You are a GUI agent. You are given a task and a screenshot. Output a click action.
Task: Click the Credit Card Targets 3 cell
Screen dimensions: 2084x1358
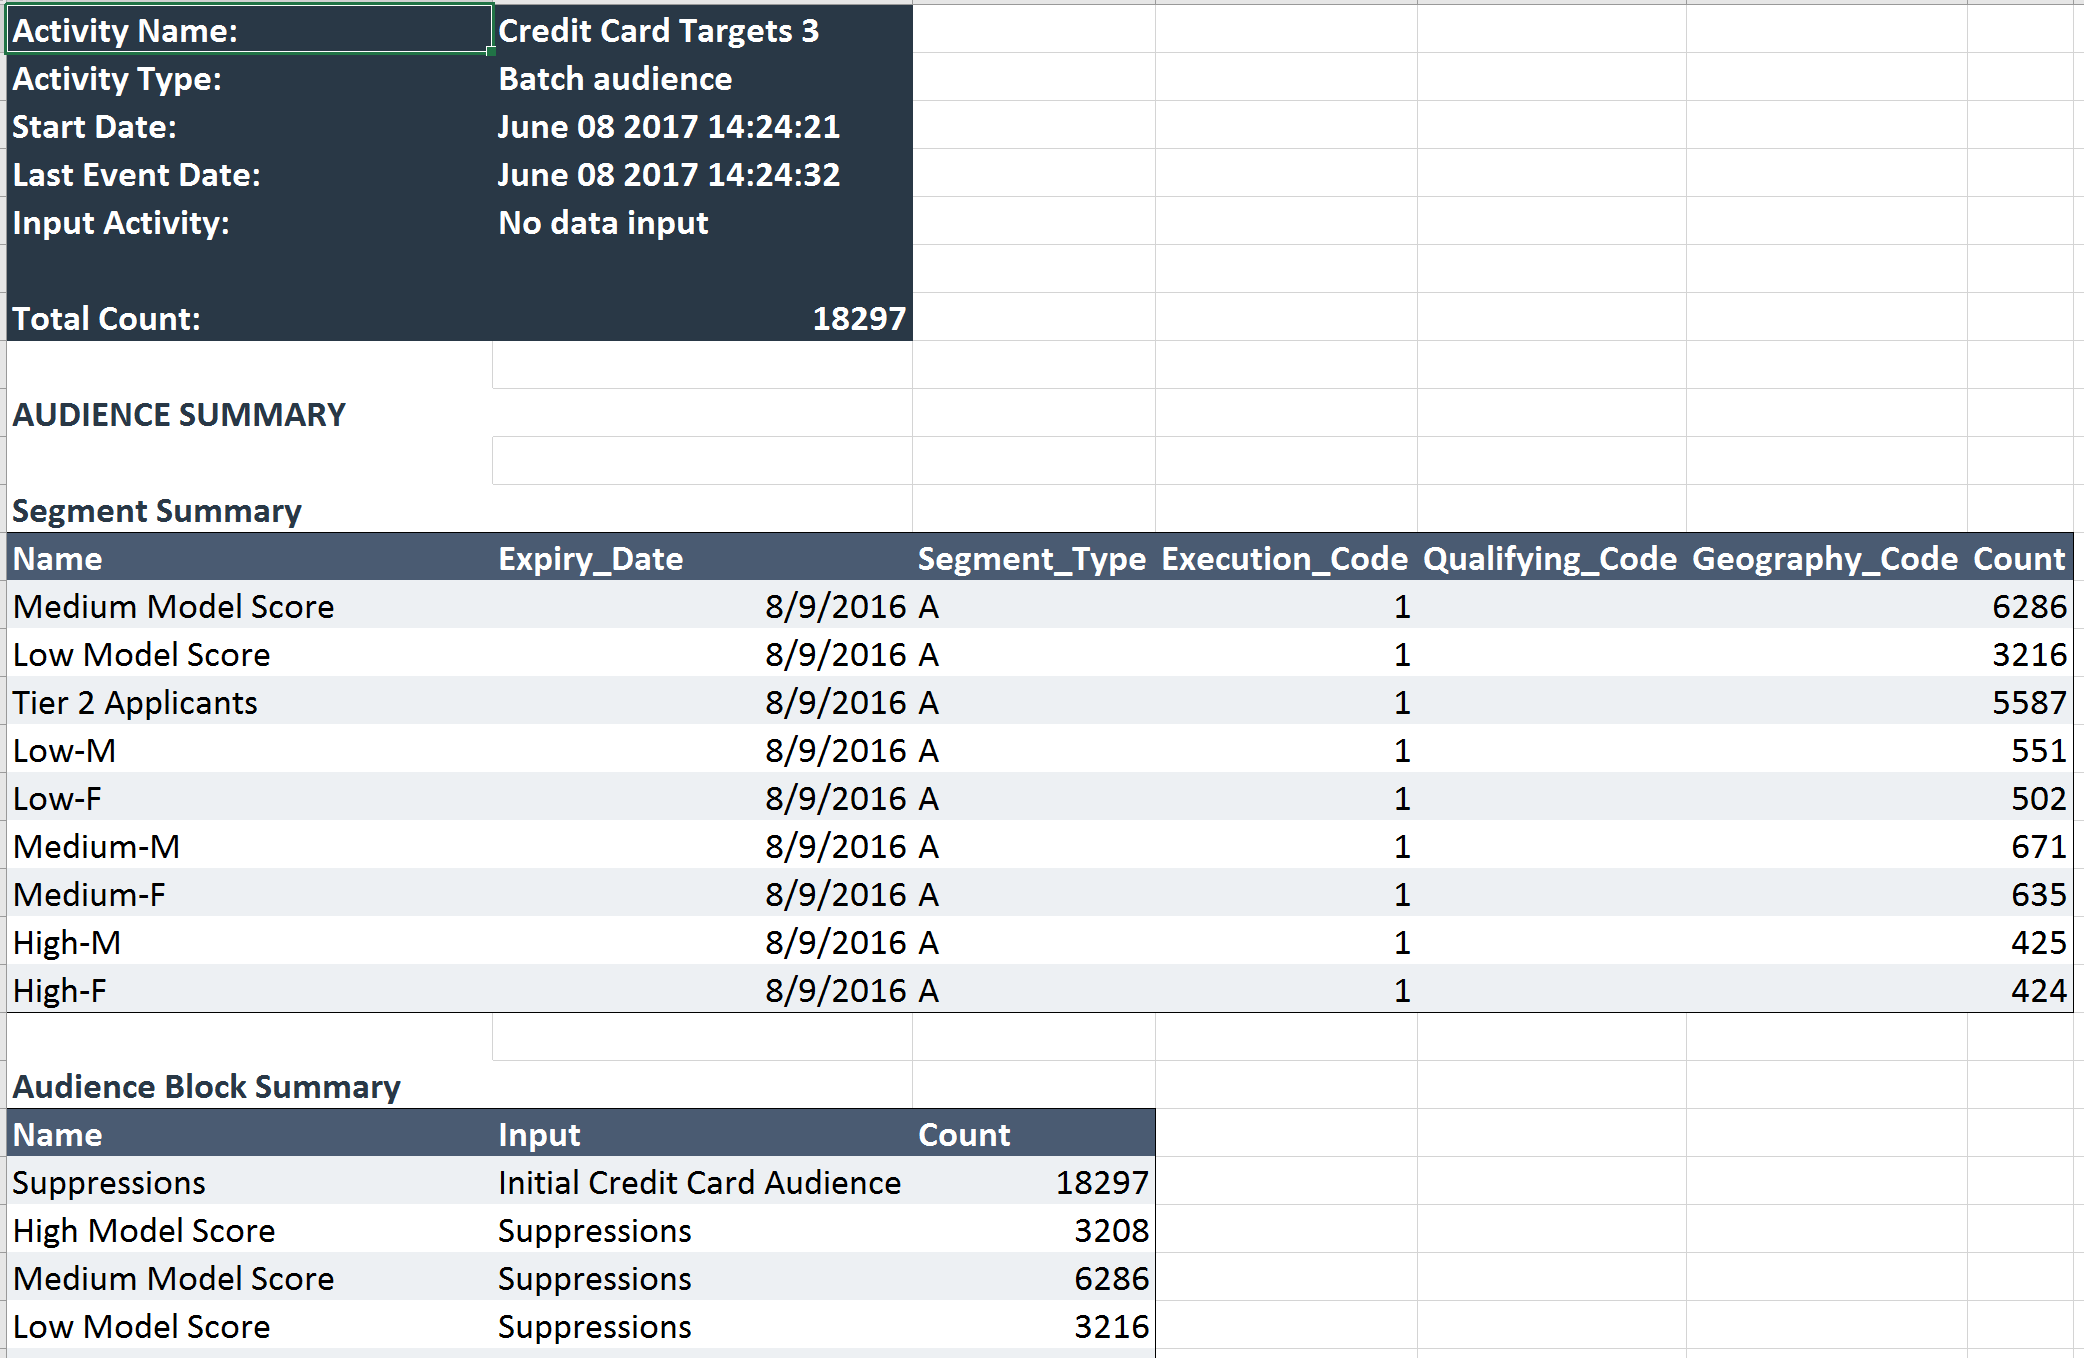[x=658, y=31]
